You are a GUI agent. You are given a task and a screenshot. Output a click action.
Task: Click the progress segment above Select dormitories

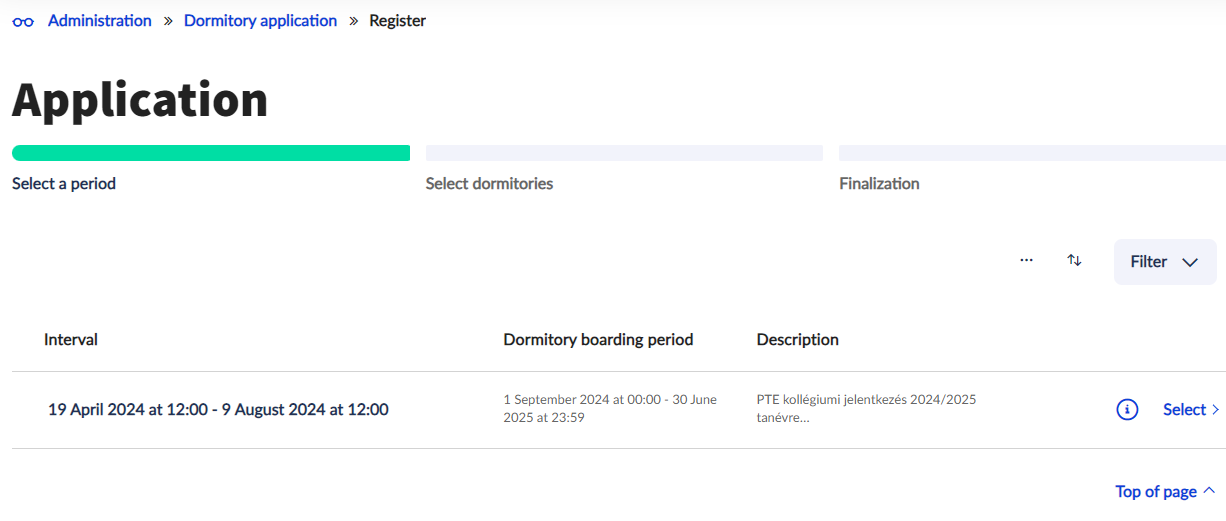[x=624, y=153]
